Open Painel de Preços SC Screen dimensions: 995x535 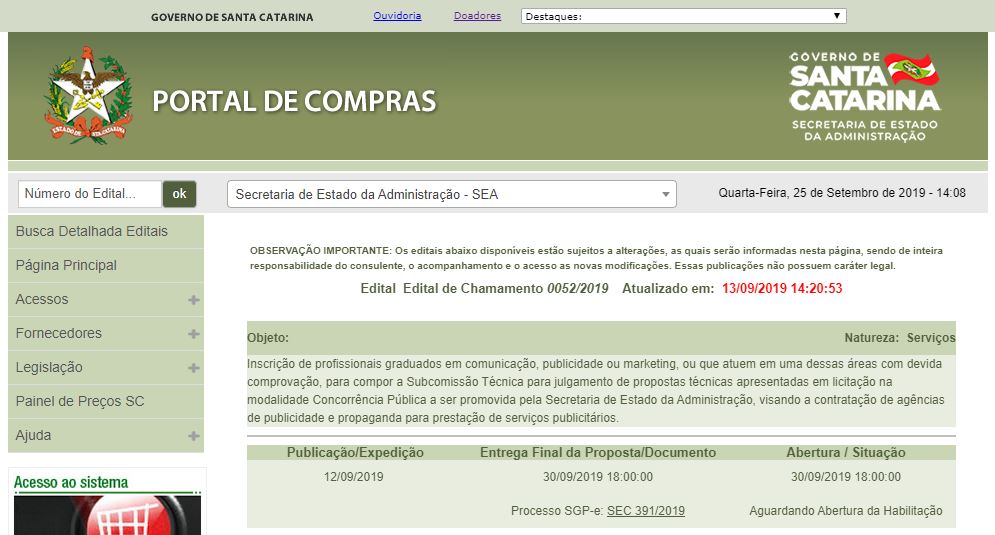point(106,402)
